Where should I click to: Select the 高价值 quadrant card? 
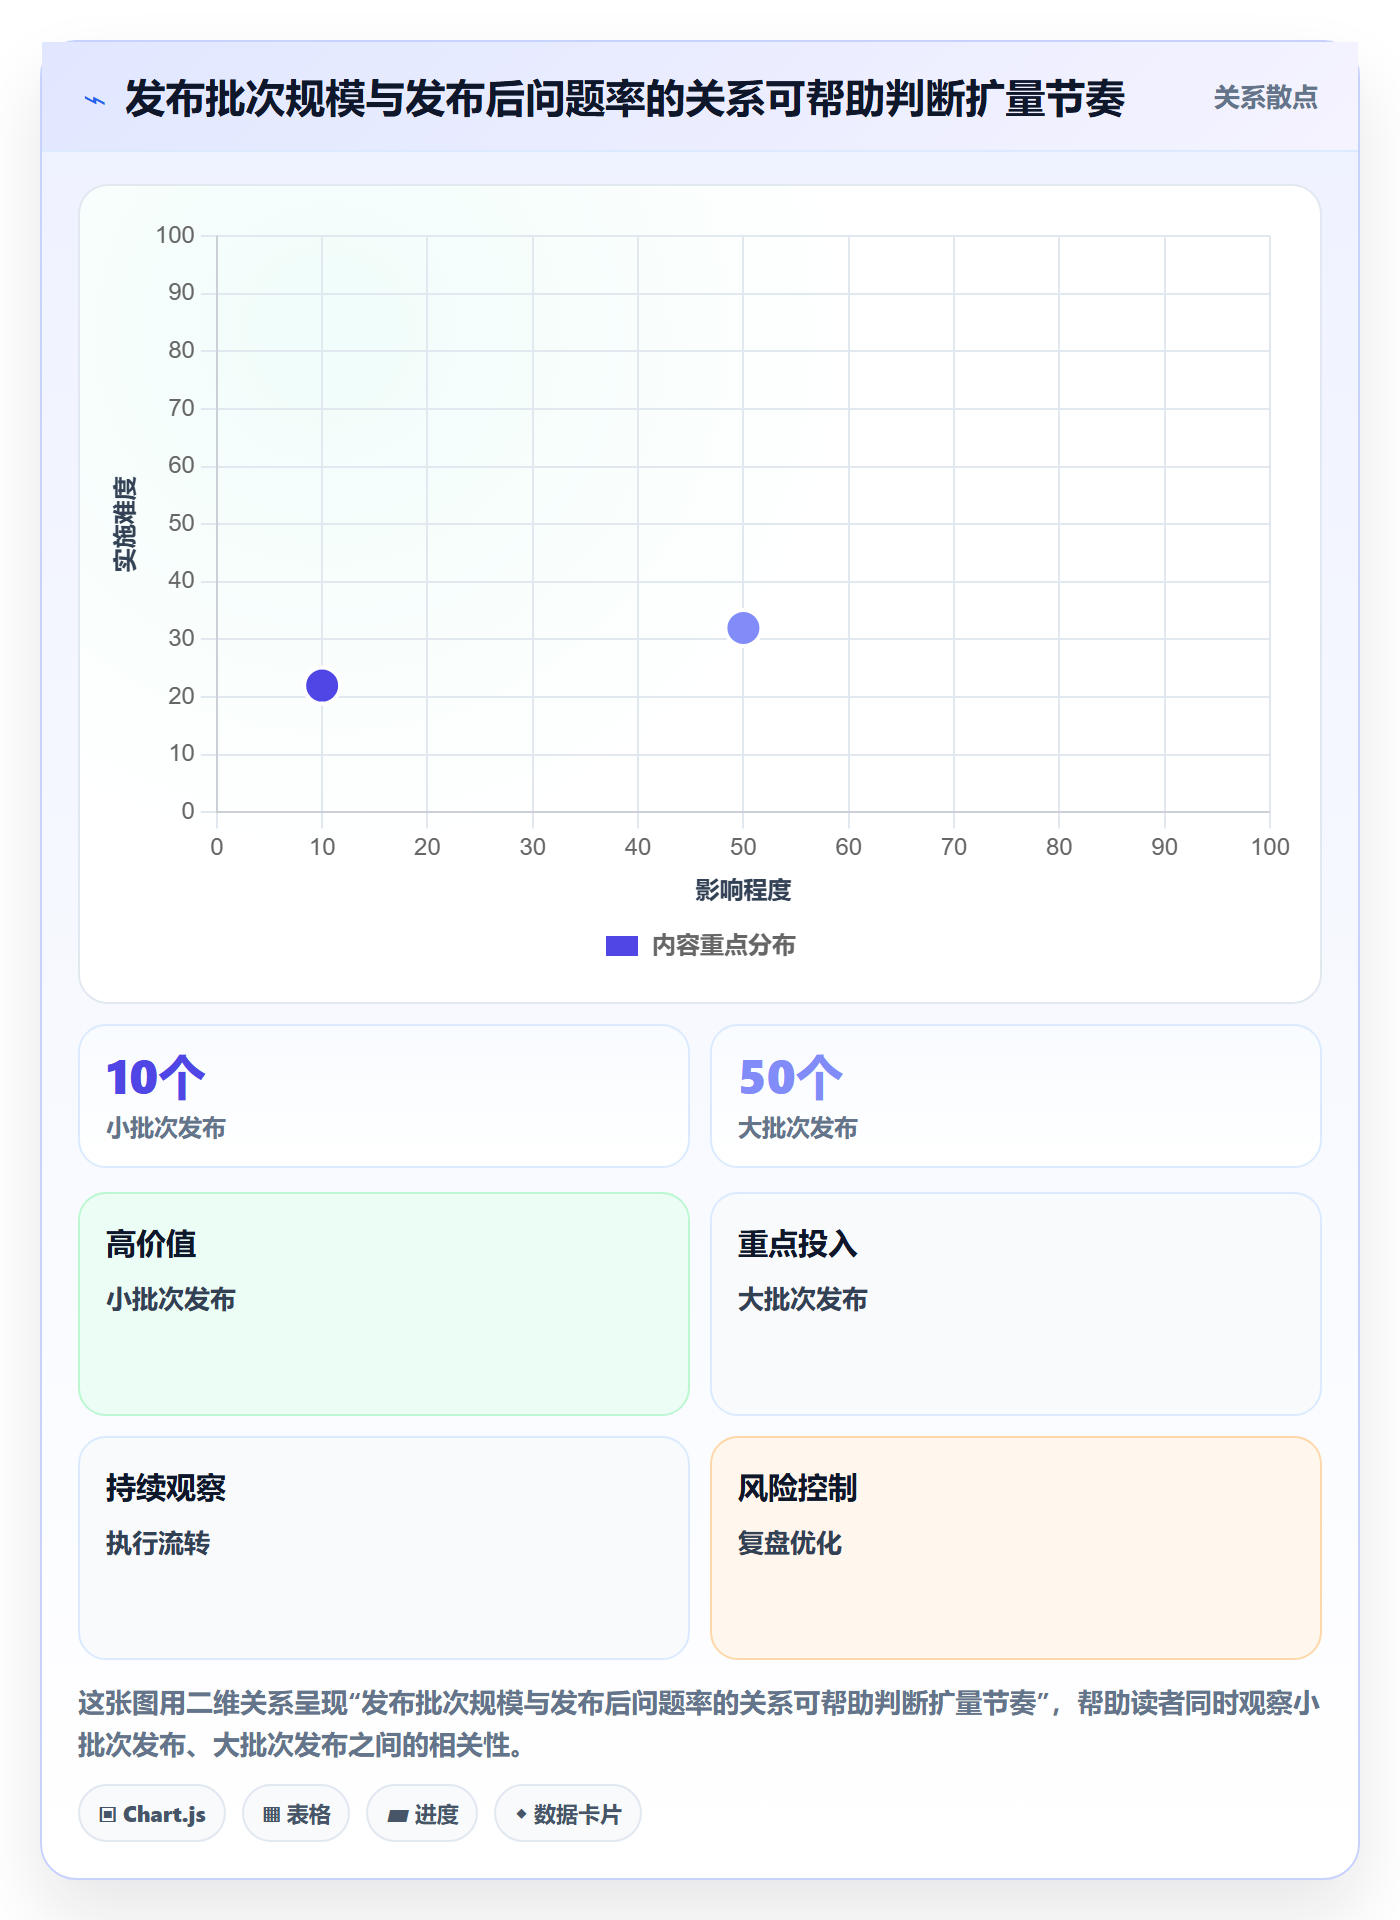[x=384, y=1304]
